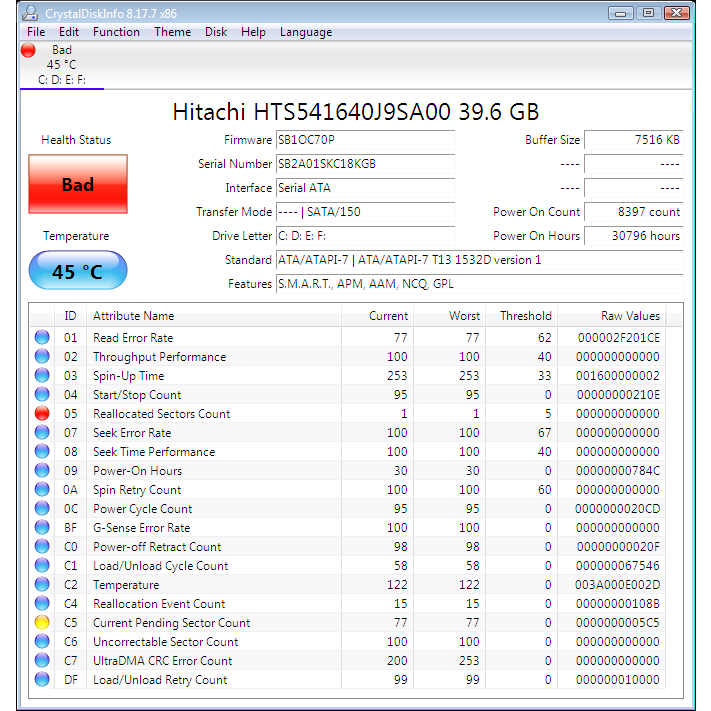Click the Hitachi HTS541640J9SA00 model title
The image size is (711, 711).
[356, 112]
